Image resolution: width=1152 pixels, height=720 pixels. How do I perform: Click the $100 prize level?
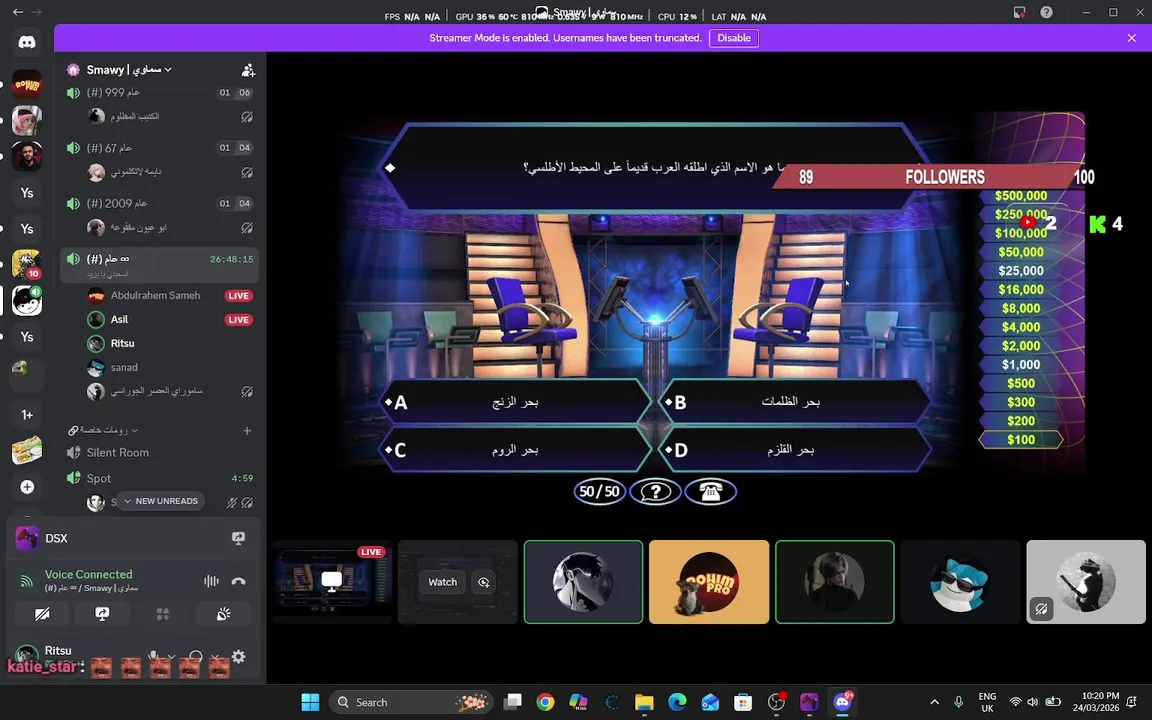pos(1020,440)
